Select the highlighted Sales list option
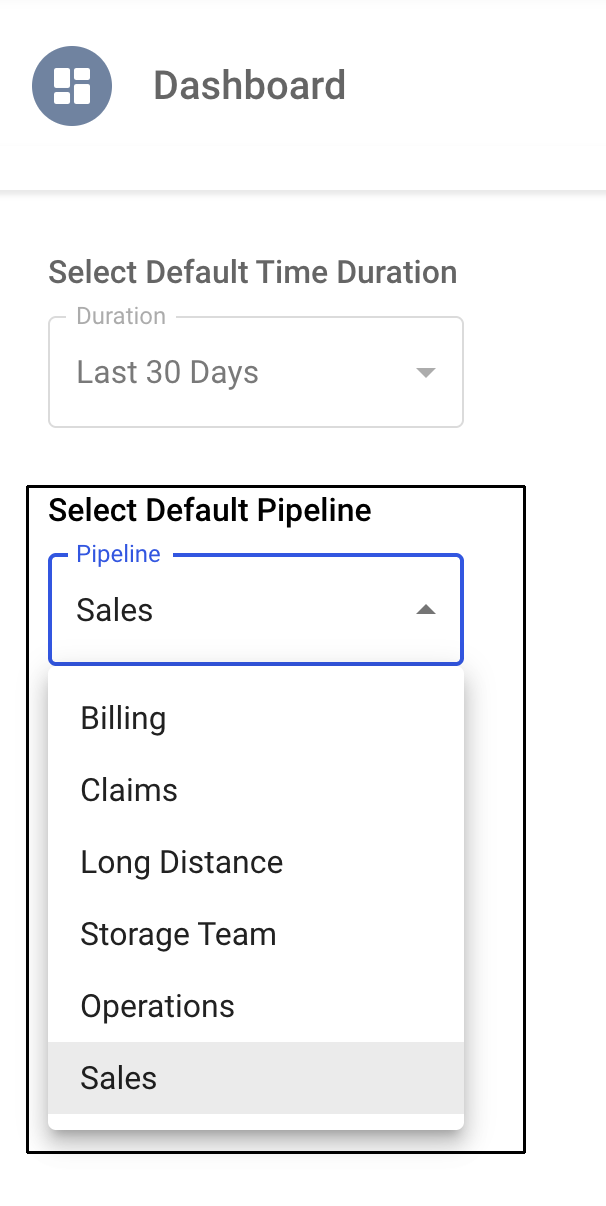The image size is (606, 1206). click(x=119, y=1078)
